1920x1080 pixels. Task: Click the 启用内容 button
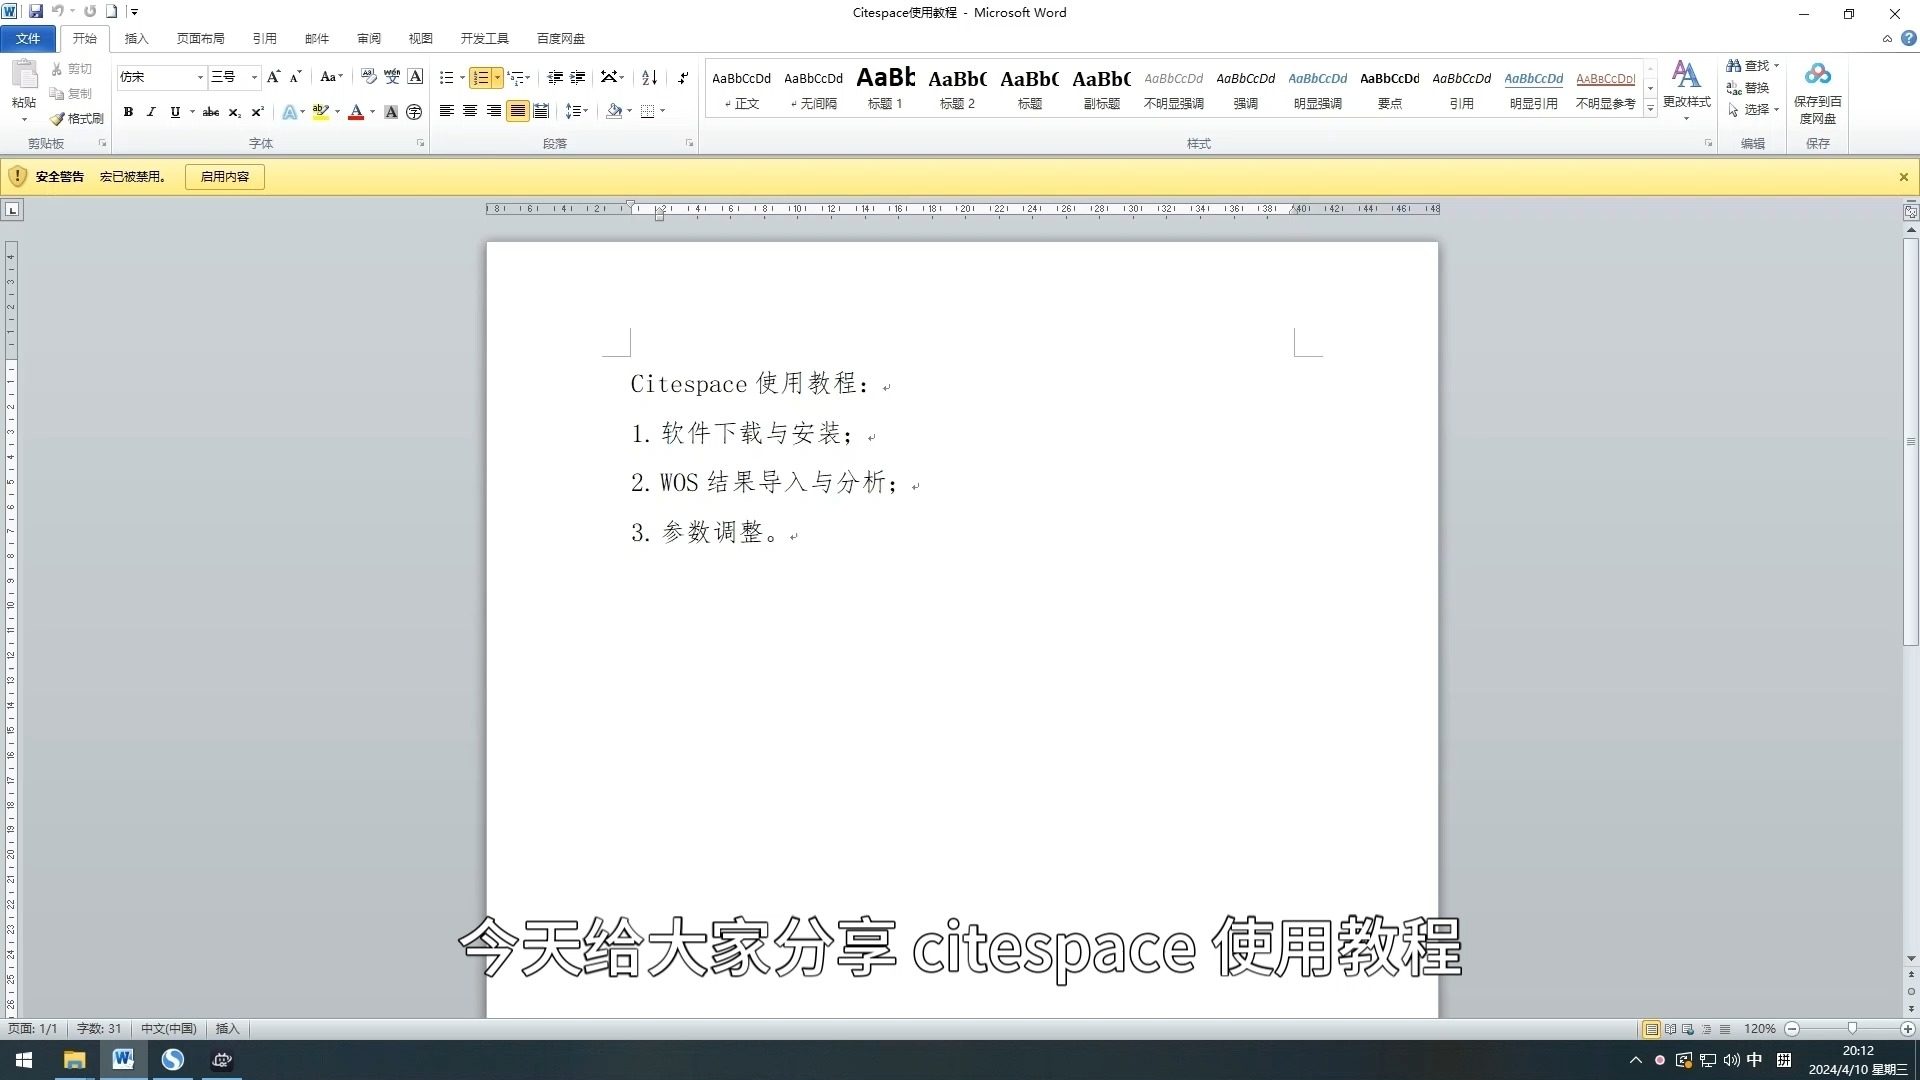[224, 177]
